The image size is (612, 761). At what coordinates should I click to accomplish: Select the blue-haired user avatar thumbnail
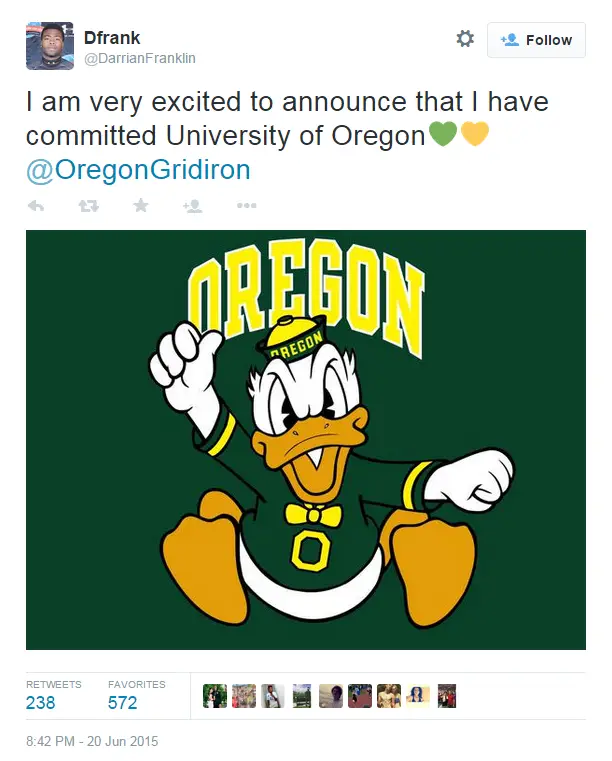(x=418, y=696)
